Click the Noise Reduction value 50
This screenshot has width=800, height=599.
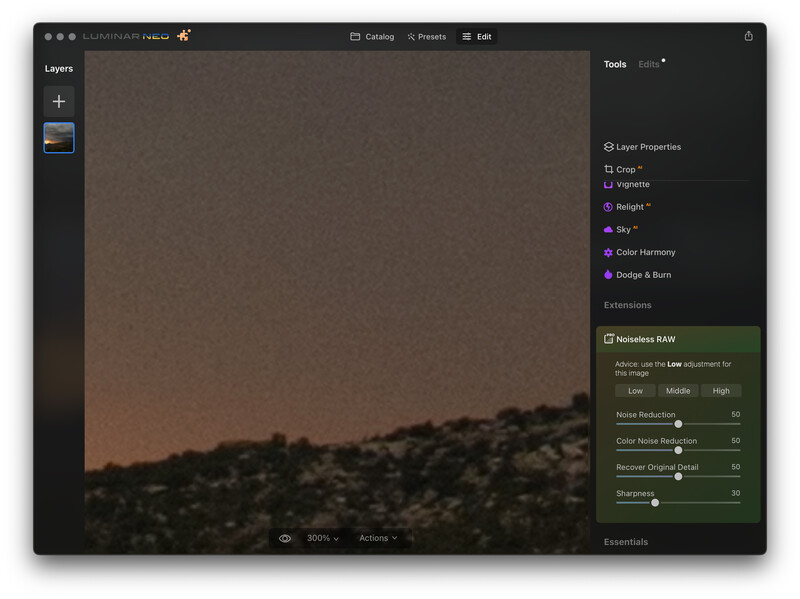[736, 414]
